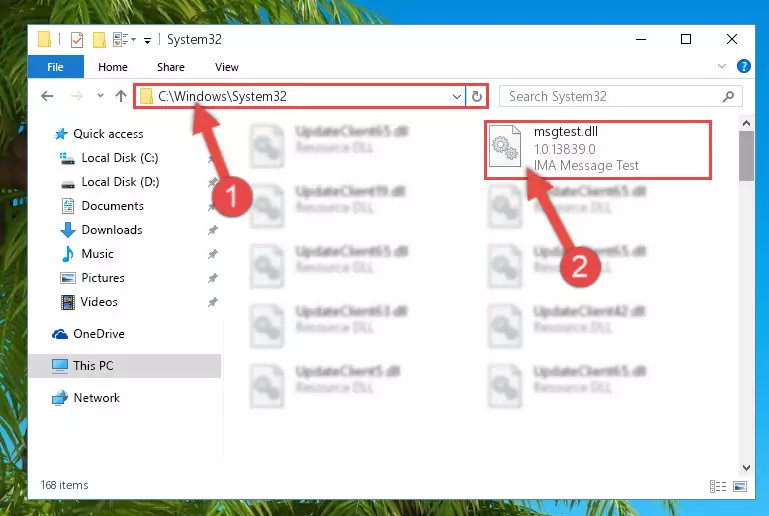This screenshot has width=769, height=516.
Task: Open the recent locations dropdown arrow
Action: pos(100,96)
